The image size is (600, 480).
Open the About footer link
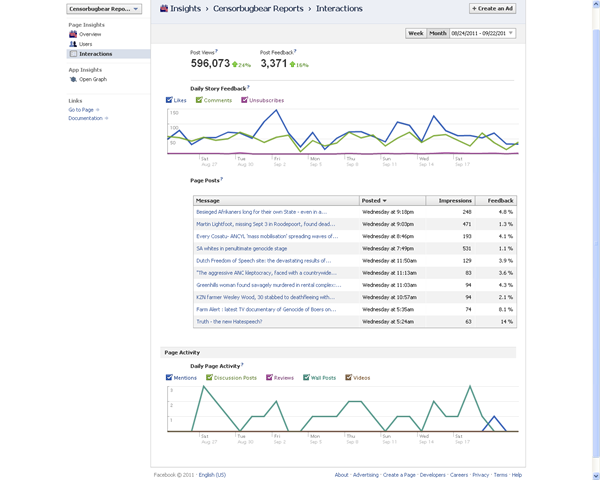click(x=341, y=475)
